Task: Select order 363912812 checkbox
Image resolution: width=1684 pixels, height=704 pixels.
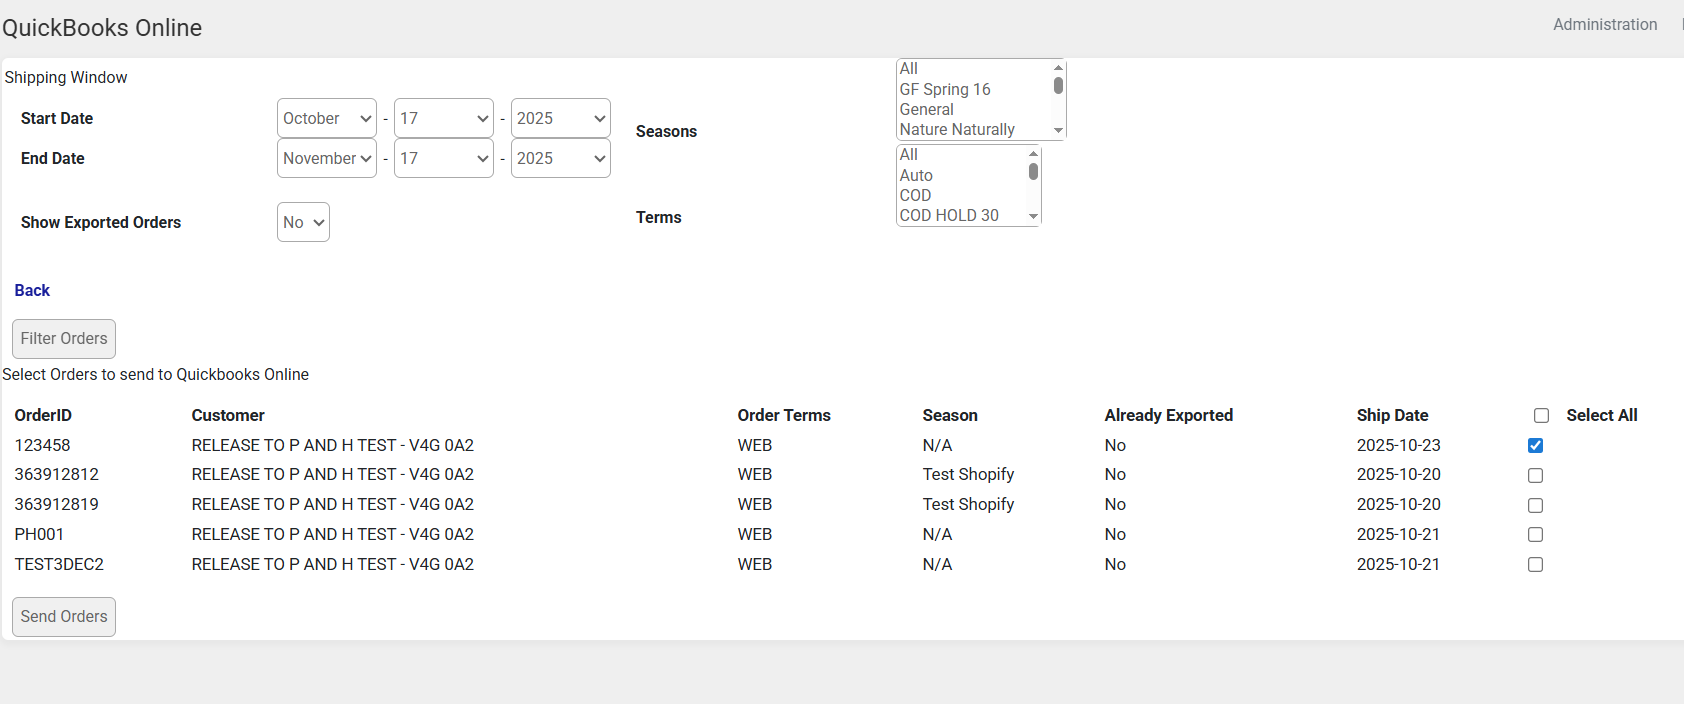Action: coord(1535,476)
